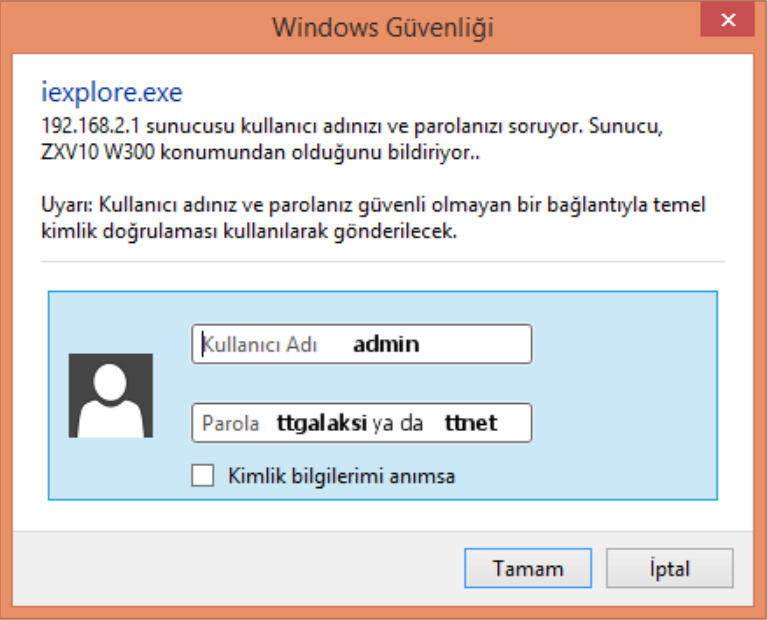Click the Parola placeholder label
Viewport: 768px width, 620px height.
tap(230, 423)
